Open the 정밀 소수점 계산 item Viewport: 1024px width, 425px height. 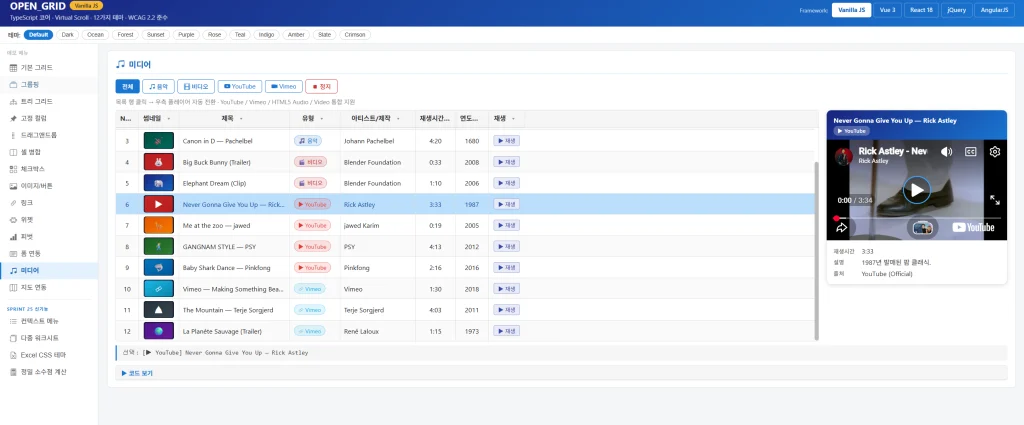49,372
